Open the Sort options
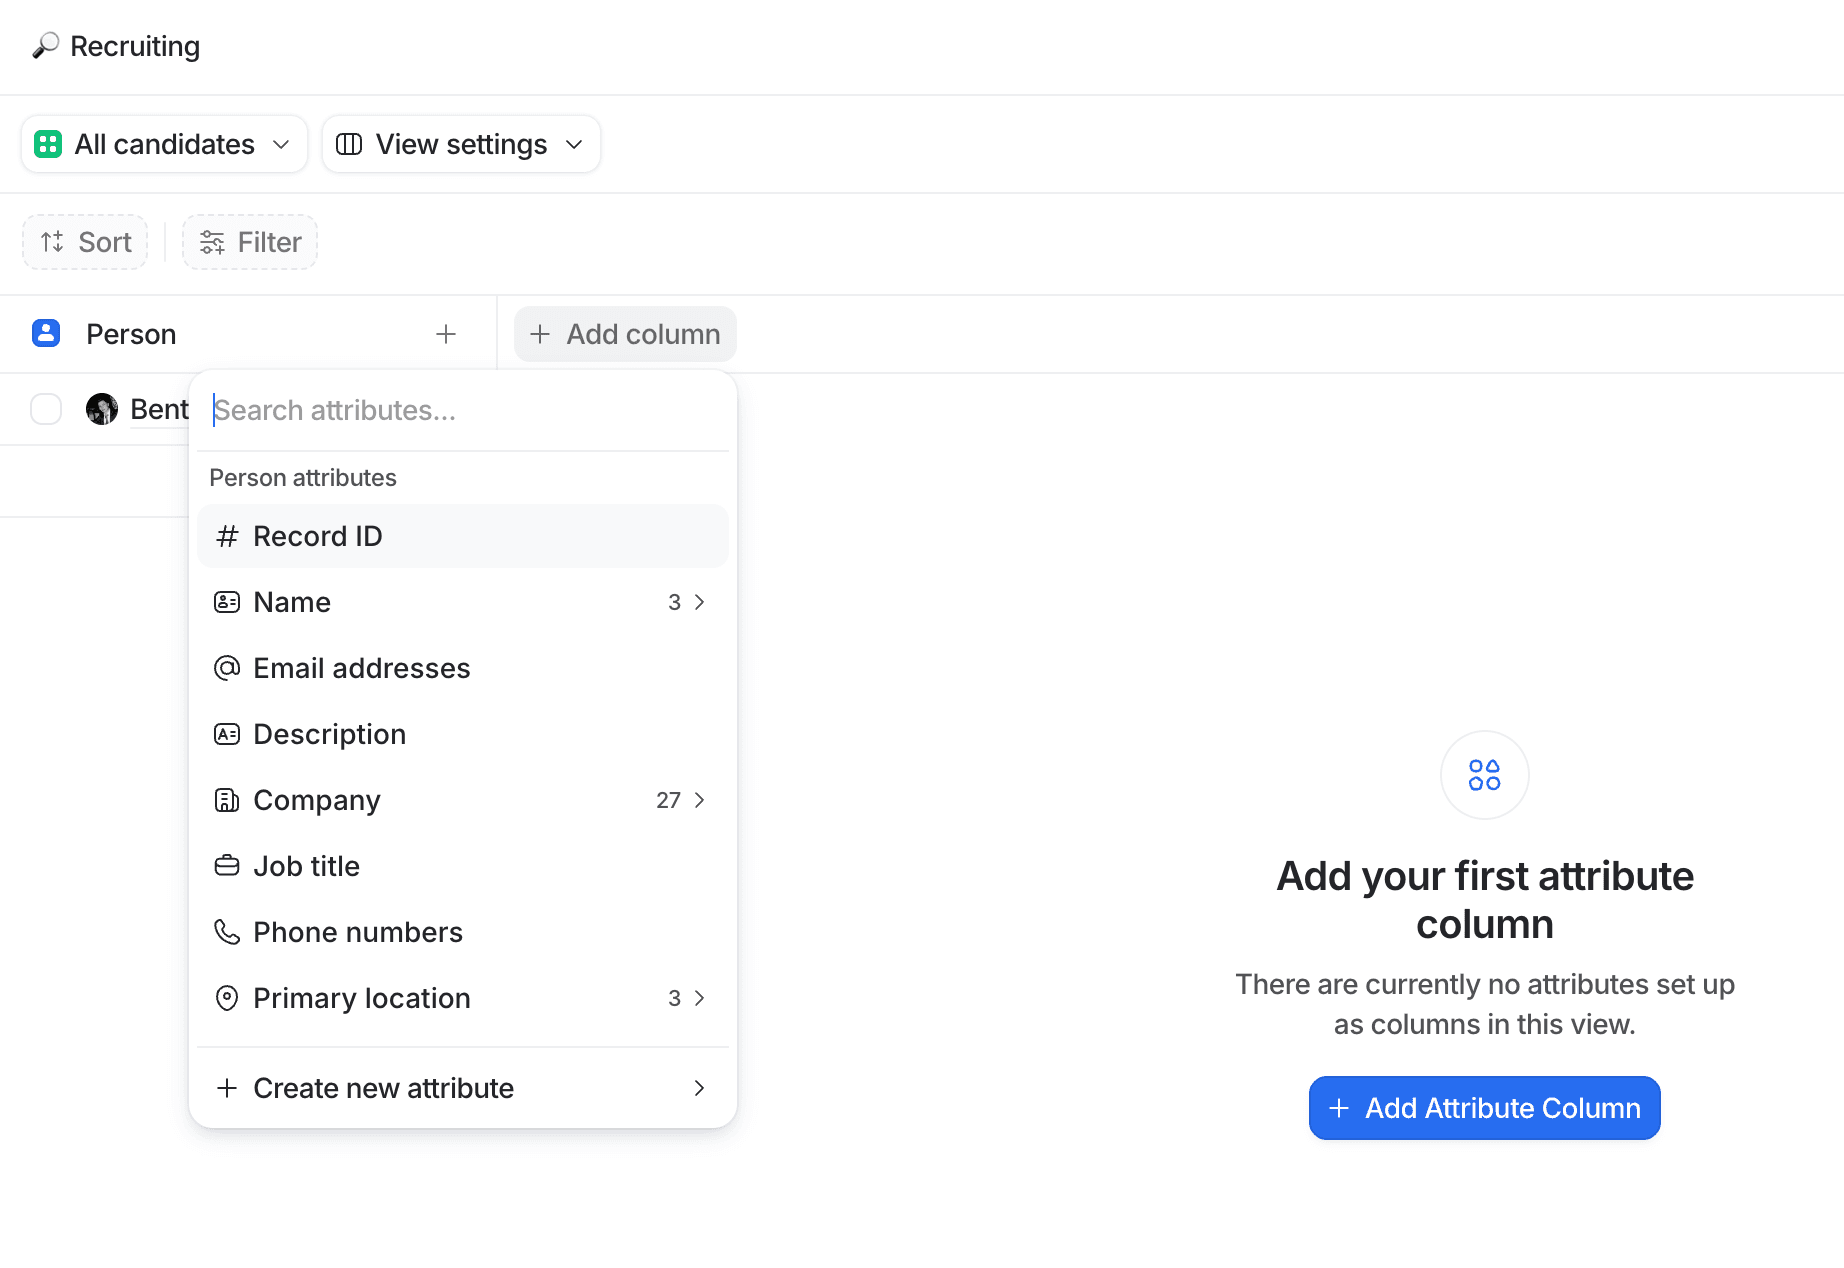Viewport: 1844px width, 1268px height. (84, 241)
